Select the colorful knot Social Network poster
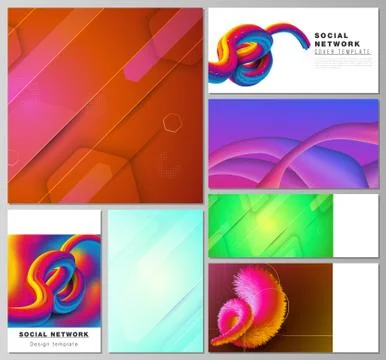 tap(54, 281)
